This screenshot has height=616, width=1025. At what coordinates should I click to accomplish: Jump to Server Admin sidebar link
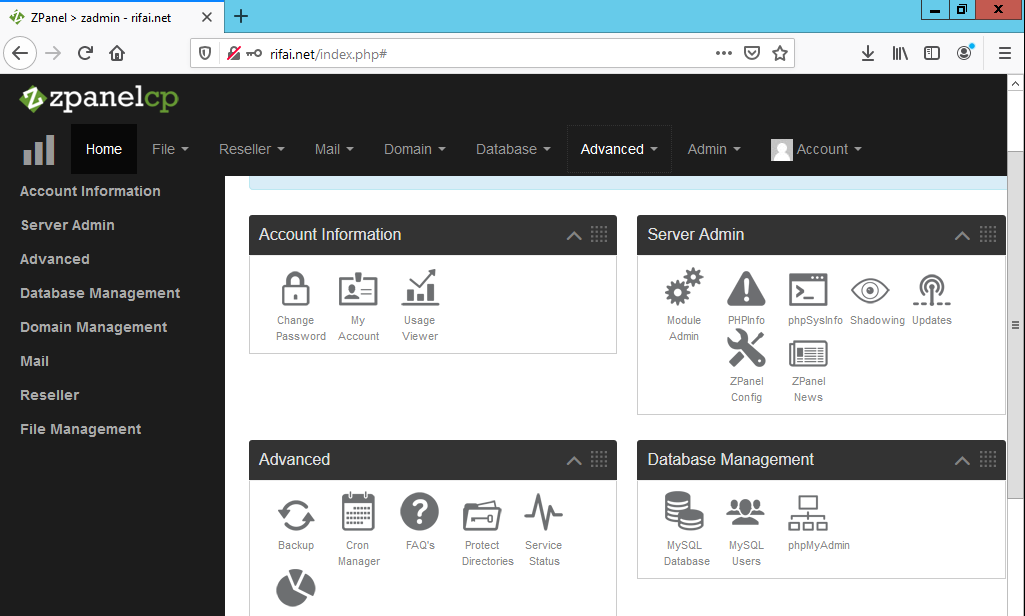[x=67, y=225]
